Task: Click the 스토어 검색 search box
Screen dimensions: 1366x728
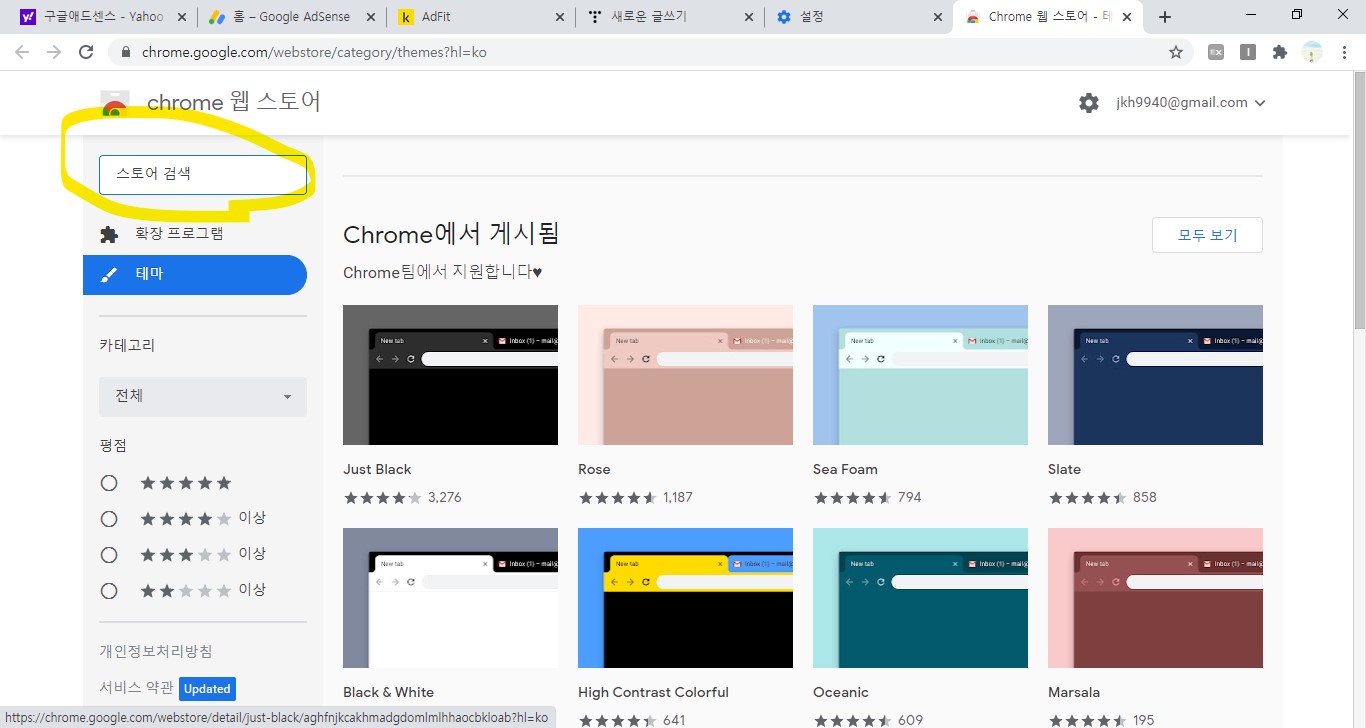Action: pyautogui.click(x=203, y=174)
